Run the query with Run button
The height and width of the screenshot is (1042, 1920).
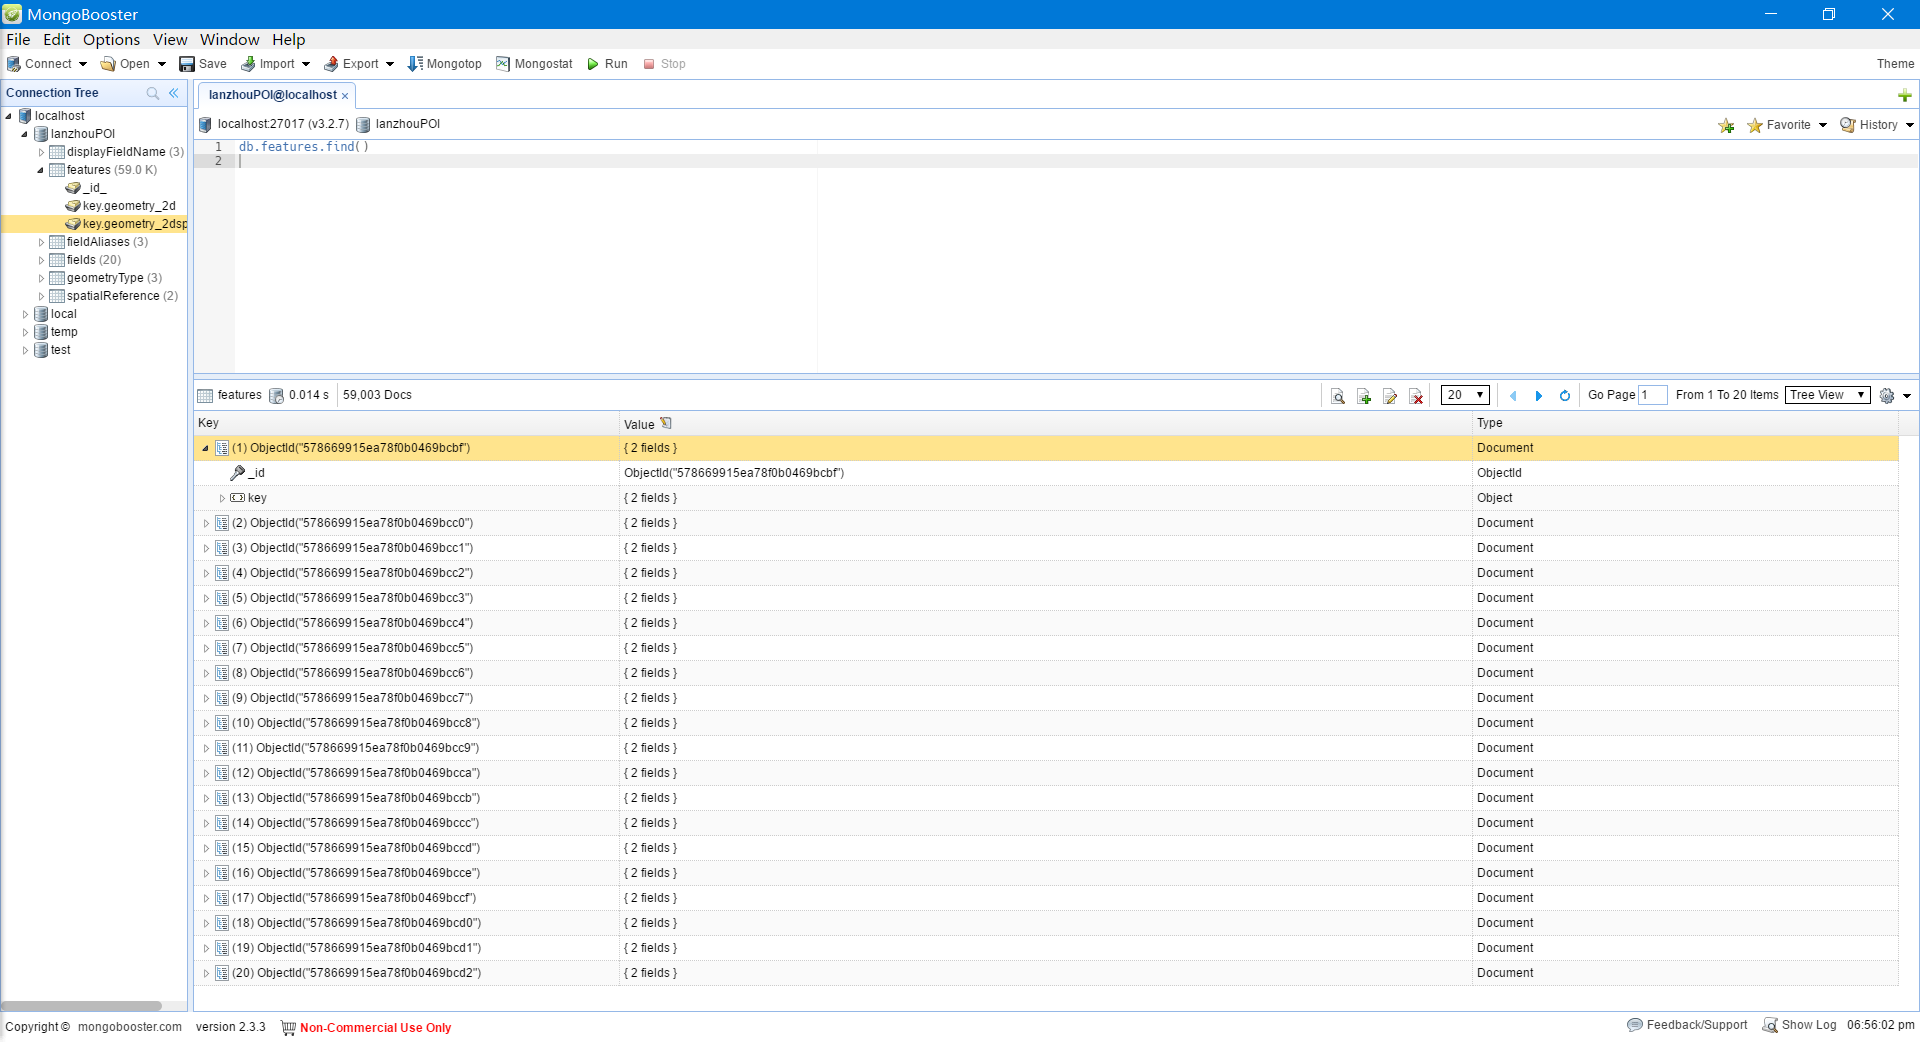[607, 64]
